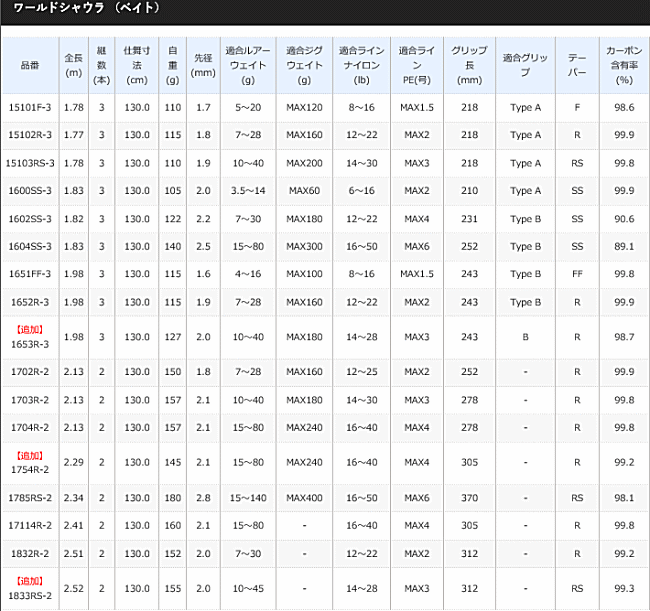Click the red 【追加】 label above 1754R-2
The height and width of the screenshot is (611, 650).
click(30, 456)
